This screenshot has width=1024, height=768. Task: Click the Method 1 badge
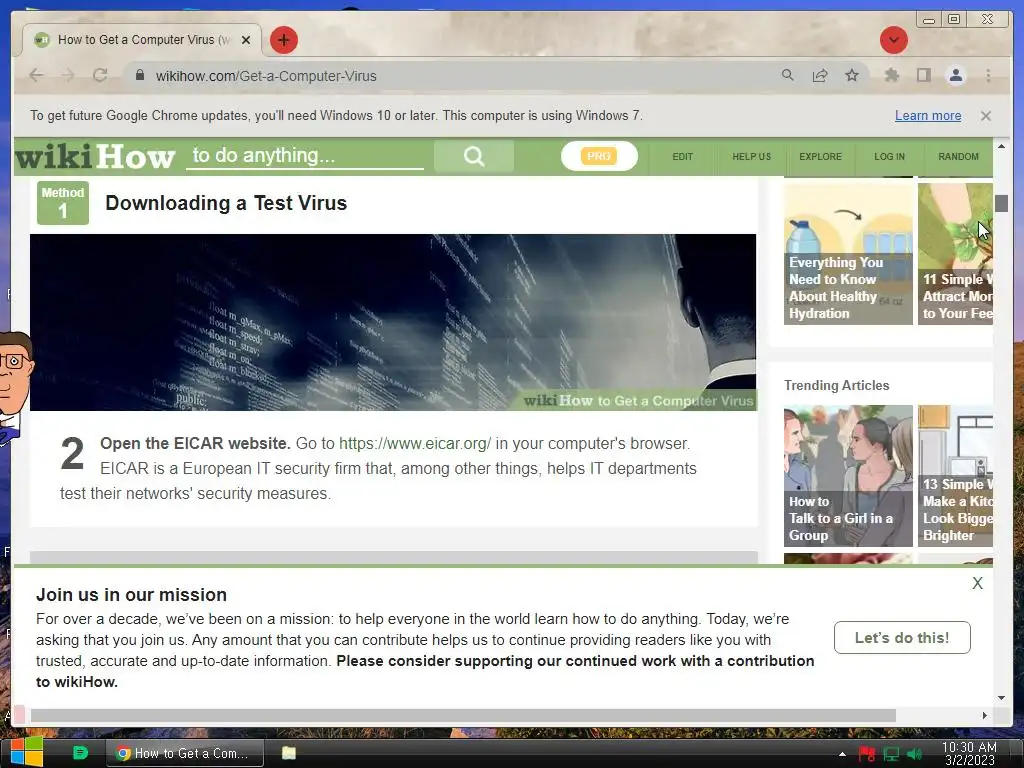pyautogui.click(x=63, y=203)
